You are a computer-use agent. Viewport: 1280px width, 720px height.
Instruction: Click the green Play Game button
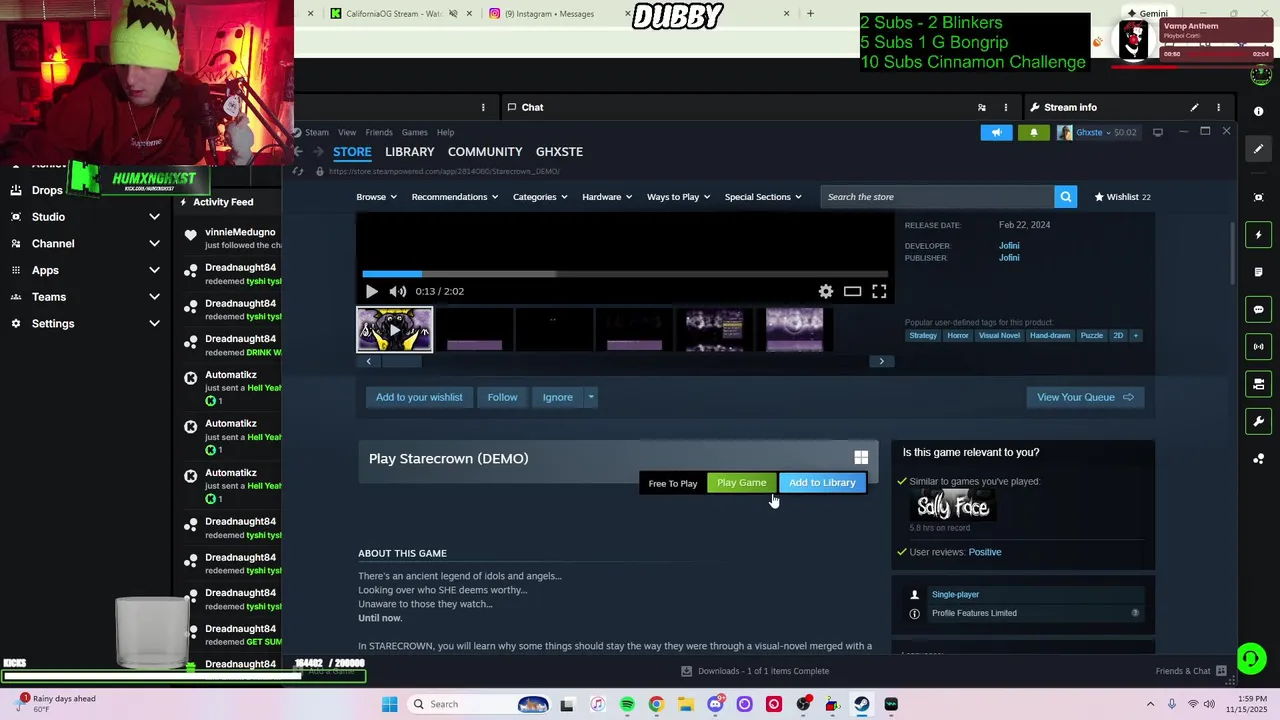point(741,483)
